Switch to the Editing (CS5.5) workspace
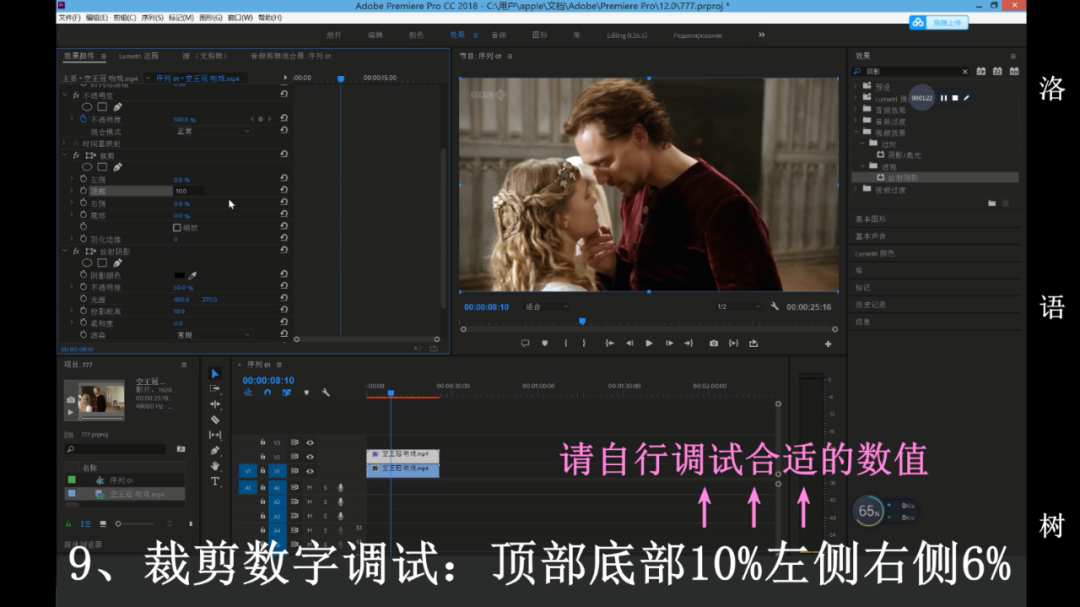Screen dimensions: 1080x607 627,35
